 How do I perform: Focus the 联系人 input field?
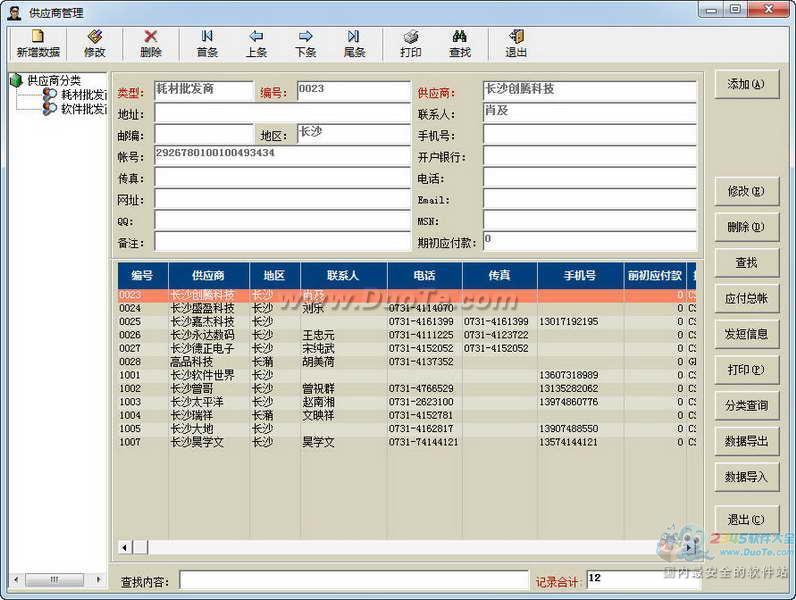(589, 113)
